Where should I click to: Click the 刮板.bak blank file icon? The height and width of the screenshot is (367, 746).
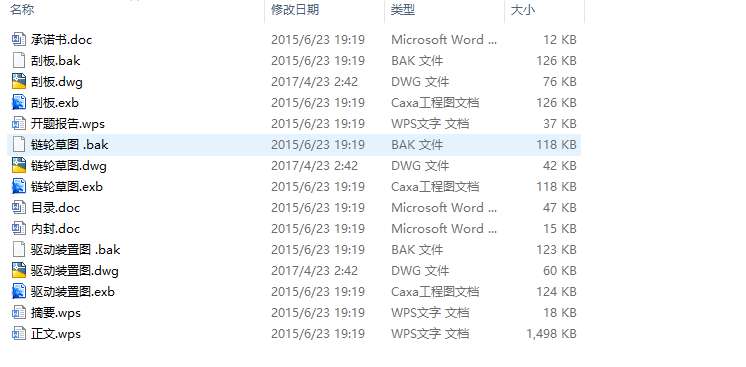point(19,60)
